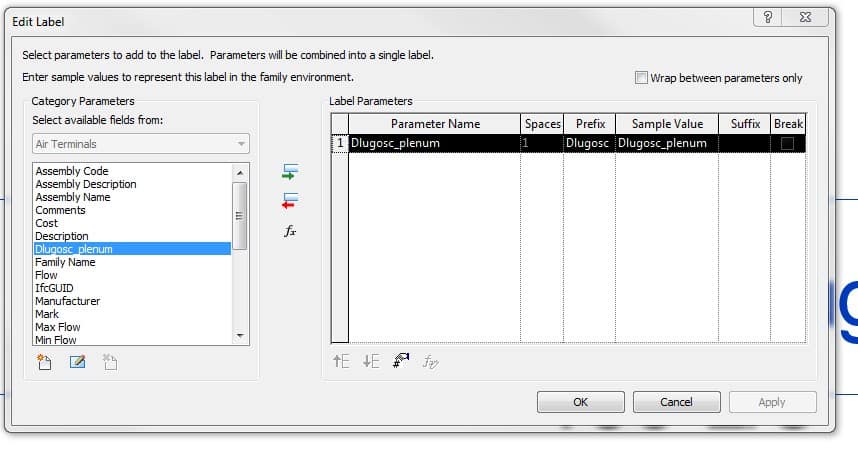Select Family Name field
The image size is (858, 452).
coord(131,262)
